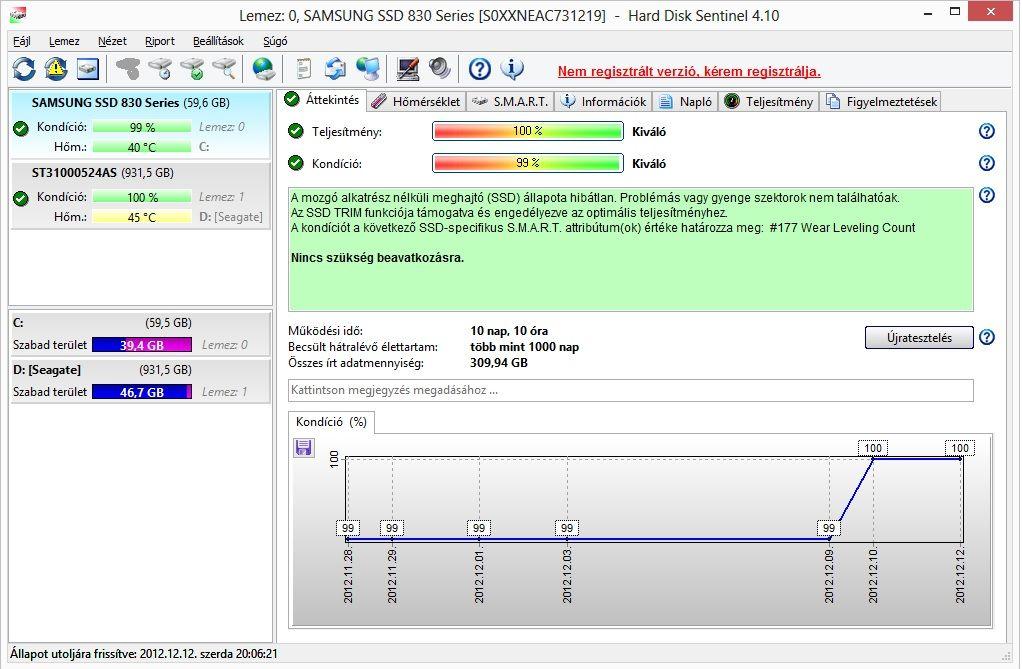Screen dimensions: 1022x669
Task: Click the greyed-out disk toolbar icon
Action: pos(128,68)
